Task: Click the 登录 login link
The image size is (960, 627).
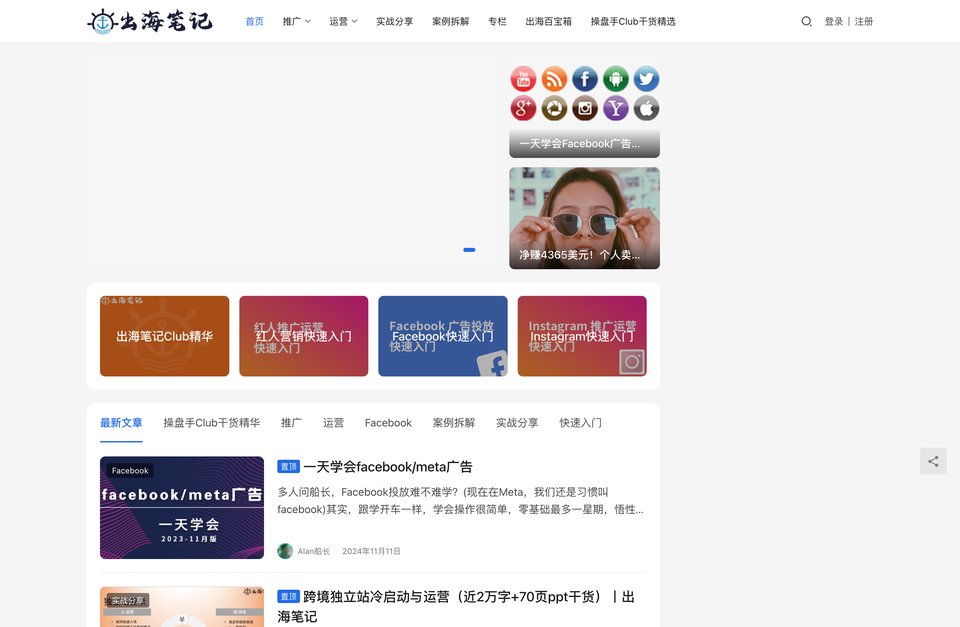Action: tap(833, 21)
